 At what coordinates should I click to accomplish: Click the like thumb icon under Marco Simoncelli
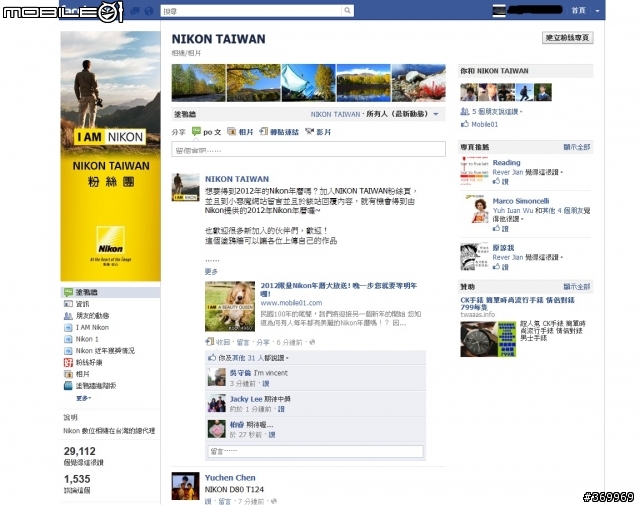(496, 228)
